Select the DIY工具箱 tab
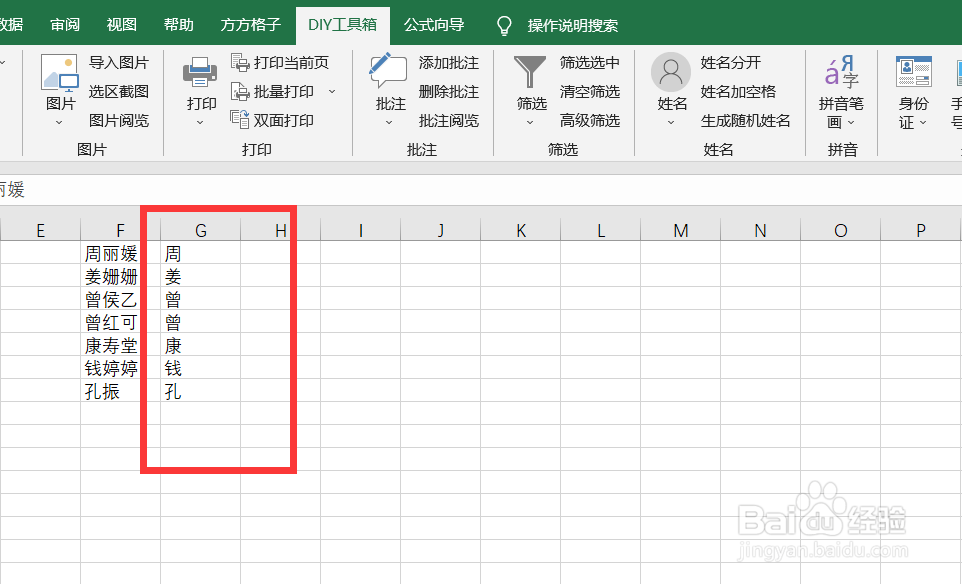 click(x=342, y=25)
